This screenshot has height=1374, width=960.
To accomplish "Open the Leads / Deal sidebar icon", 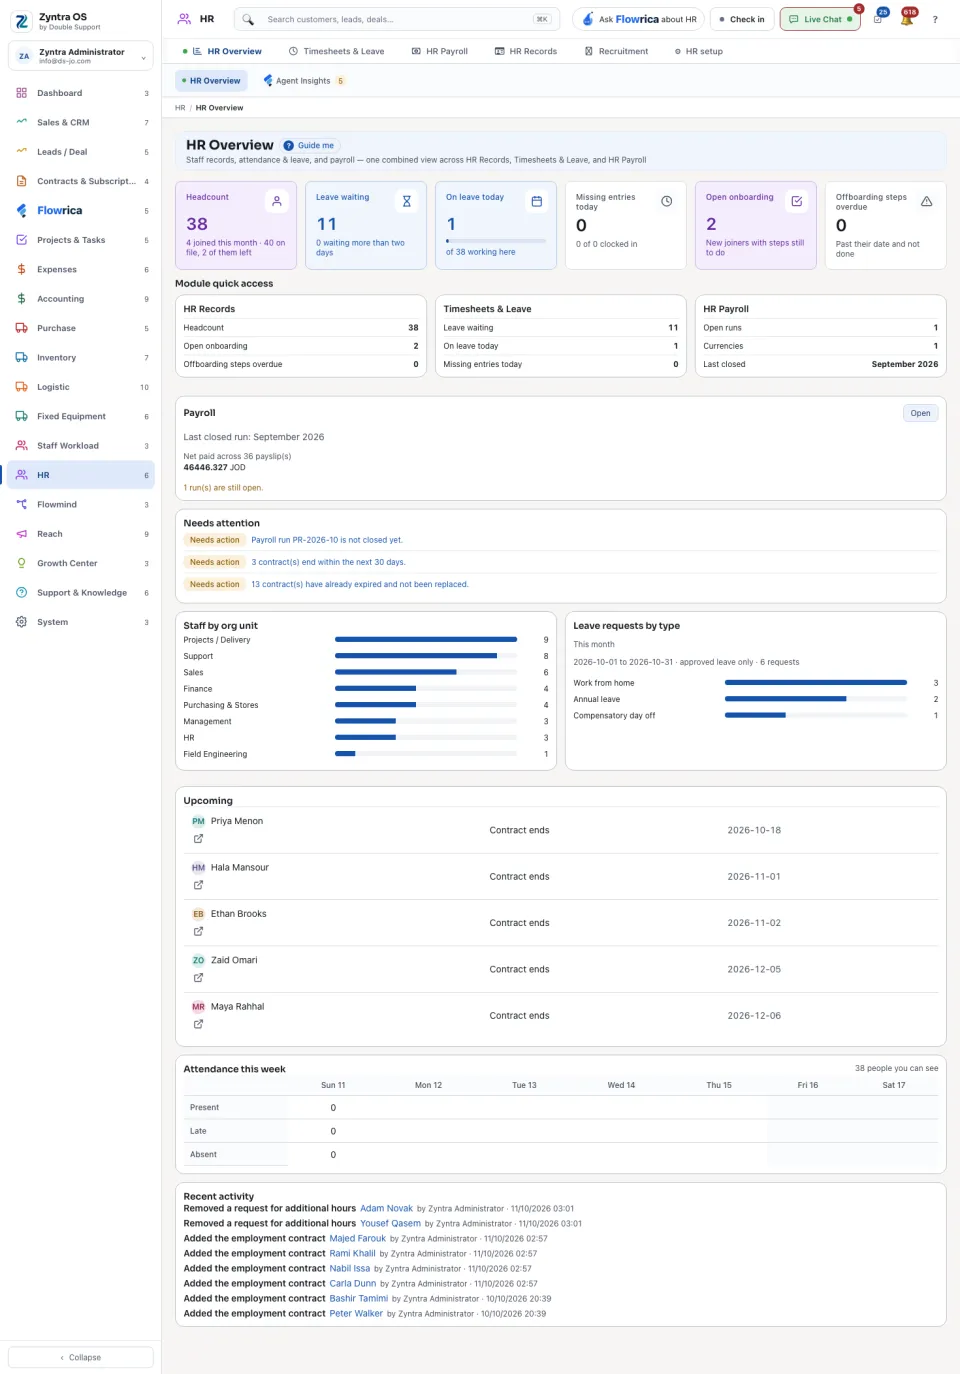I will click(x=21, y=152).
